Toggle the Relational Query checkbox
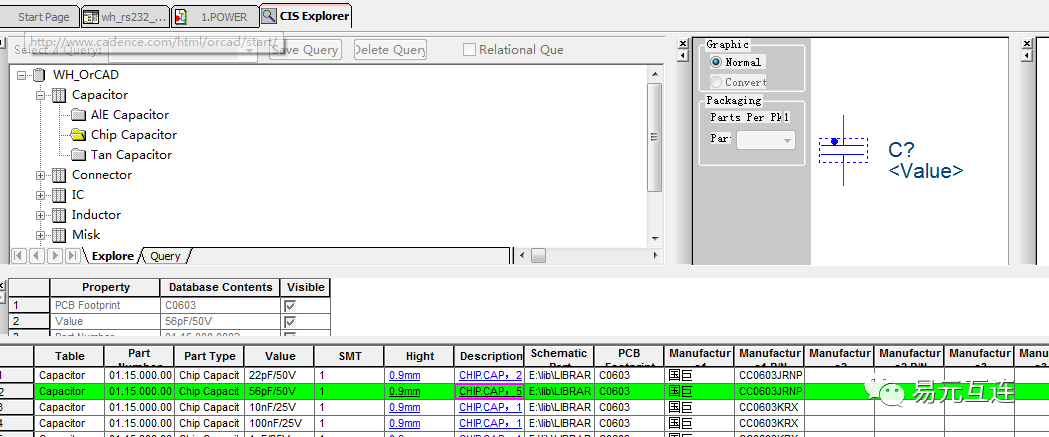This screenshot has height=437, width=1049. coord(470,50)
